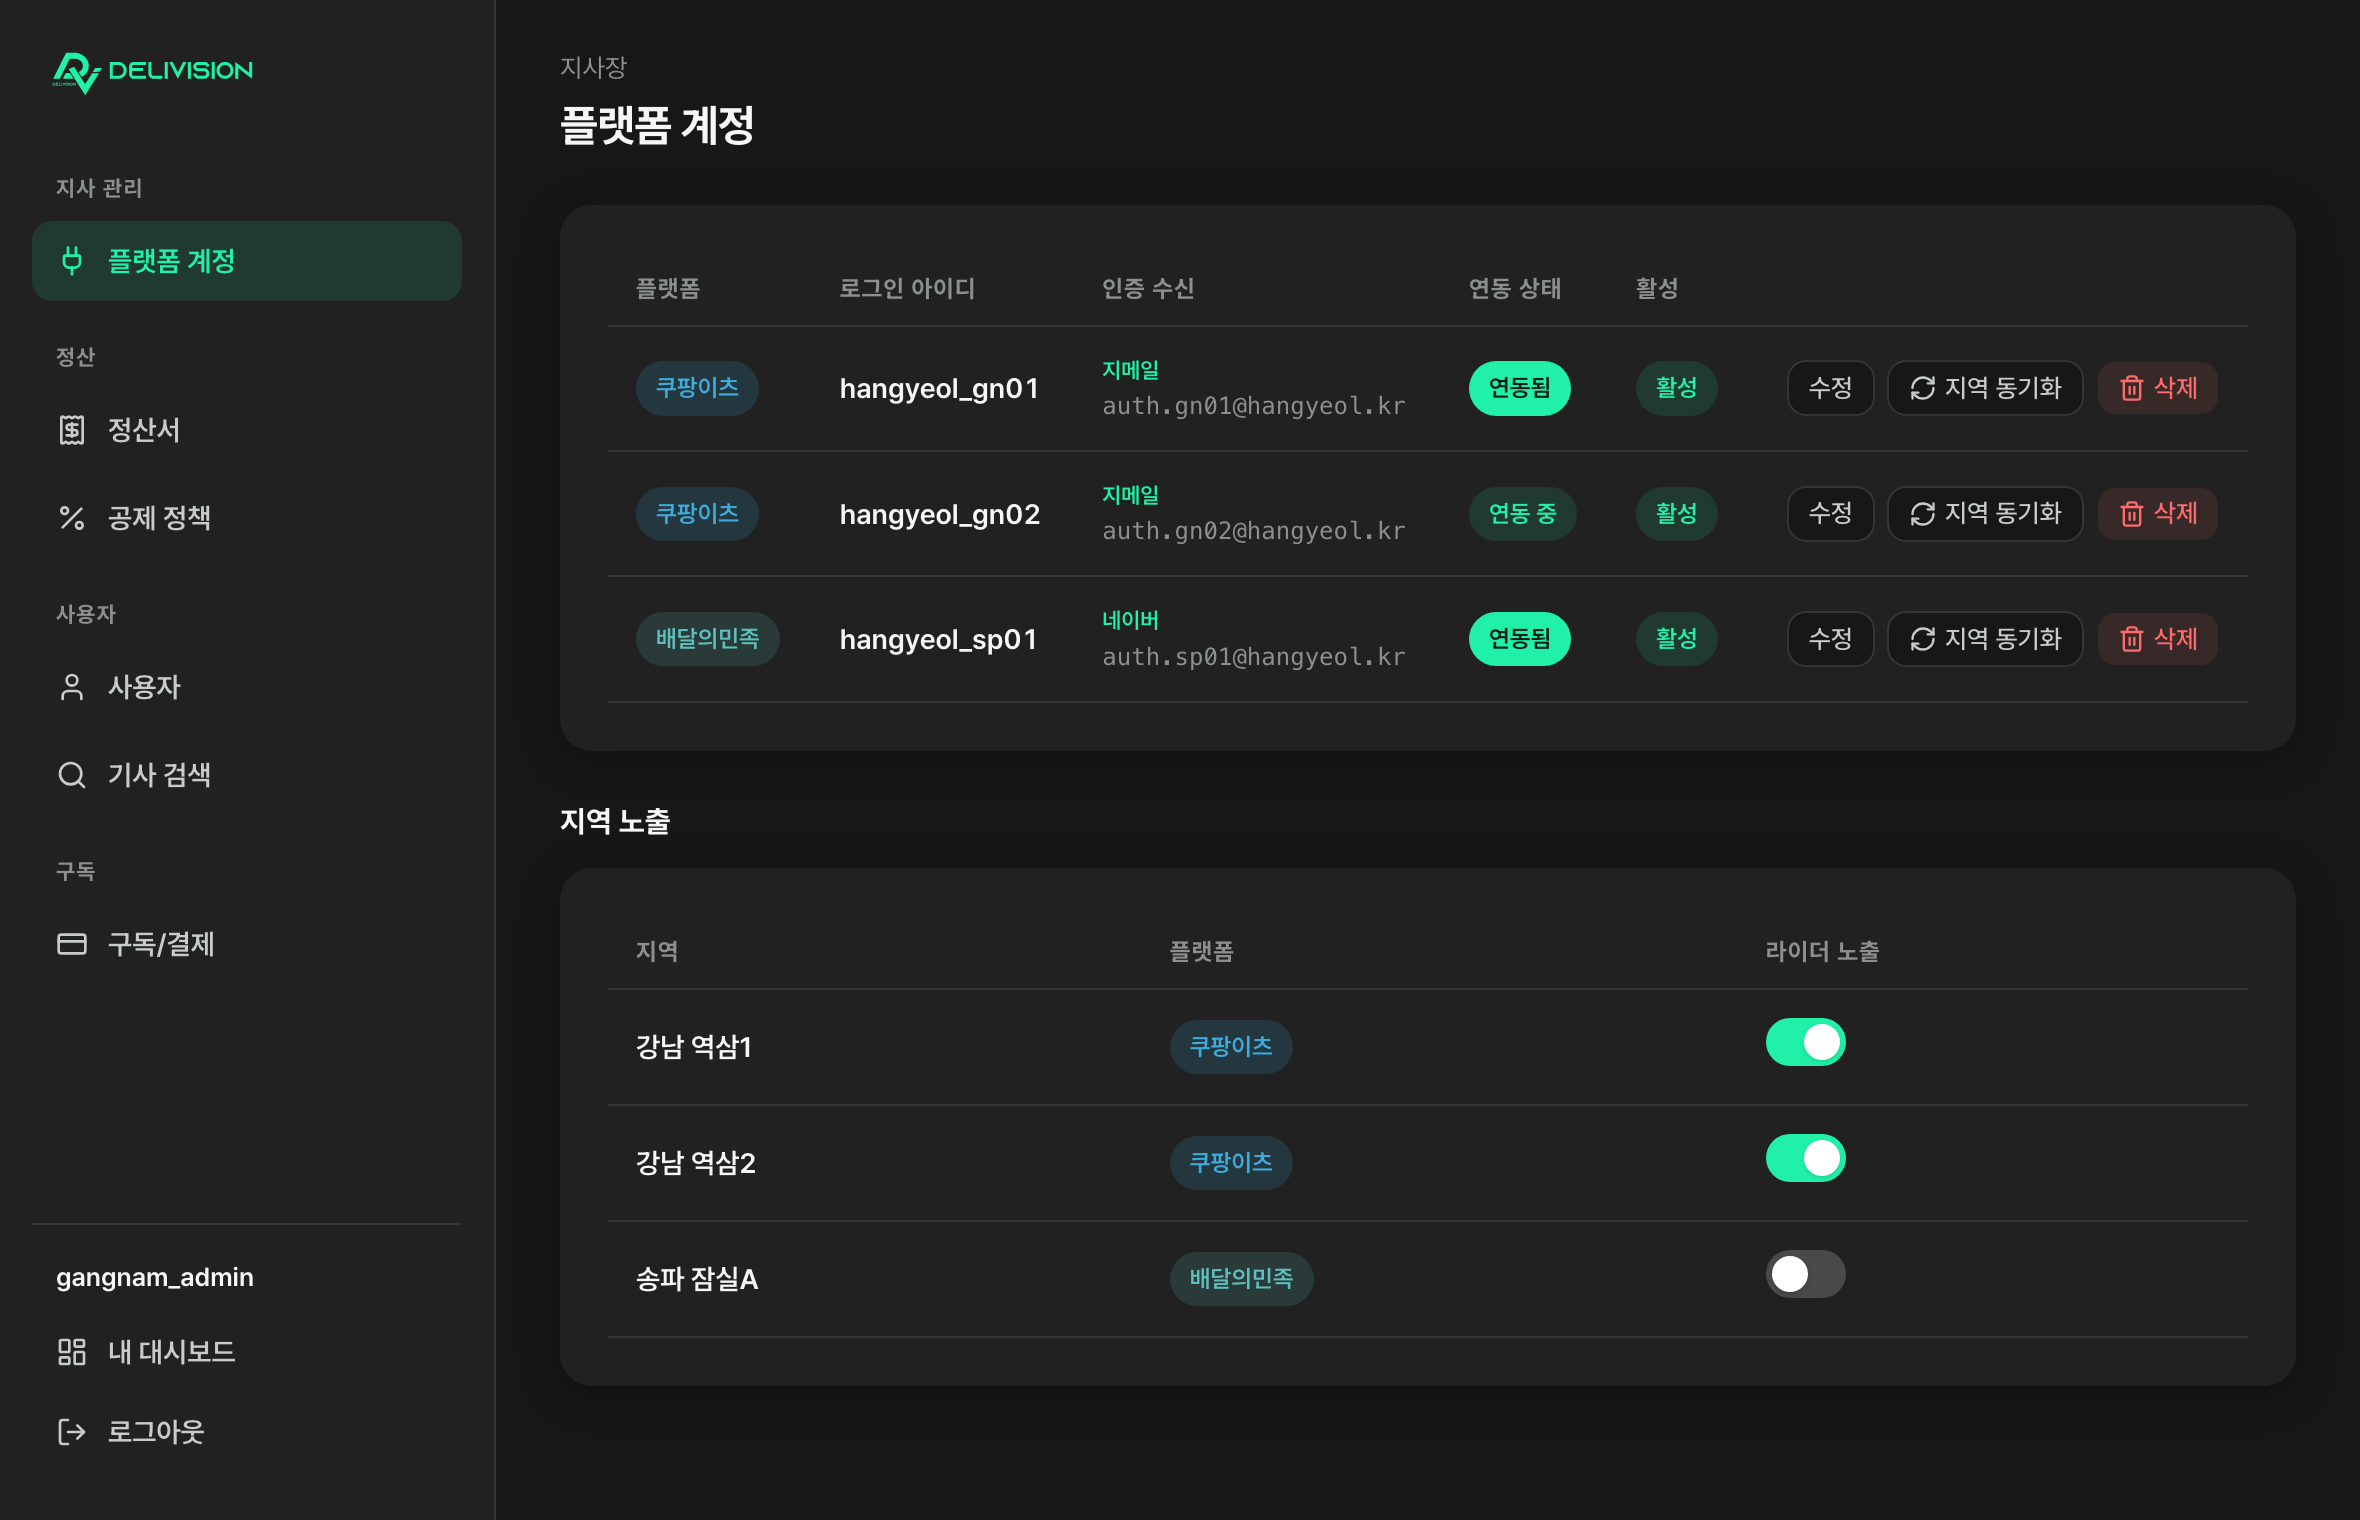The width and height of the screenshot is (2360, 1520).
Task: Click the Delivision logo
Action: tap(153, 71)
